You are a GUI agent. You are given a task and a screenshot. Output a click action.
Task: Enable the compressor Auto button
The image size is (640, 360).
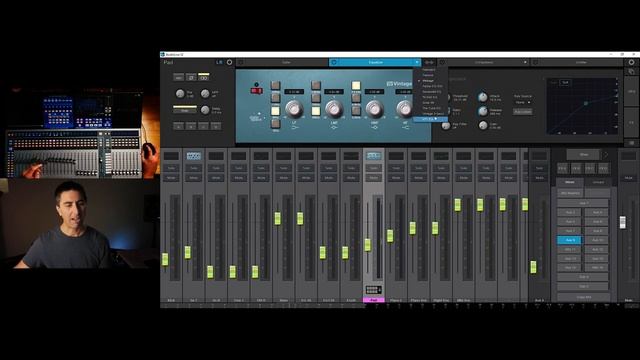tap(523, 111)
